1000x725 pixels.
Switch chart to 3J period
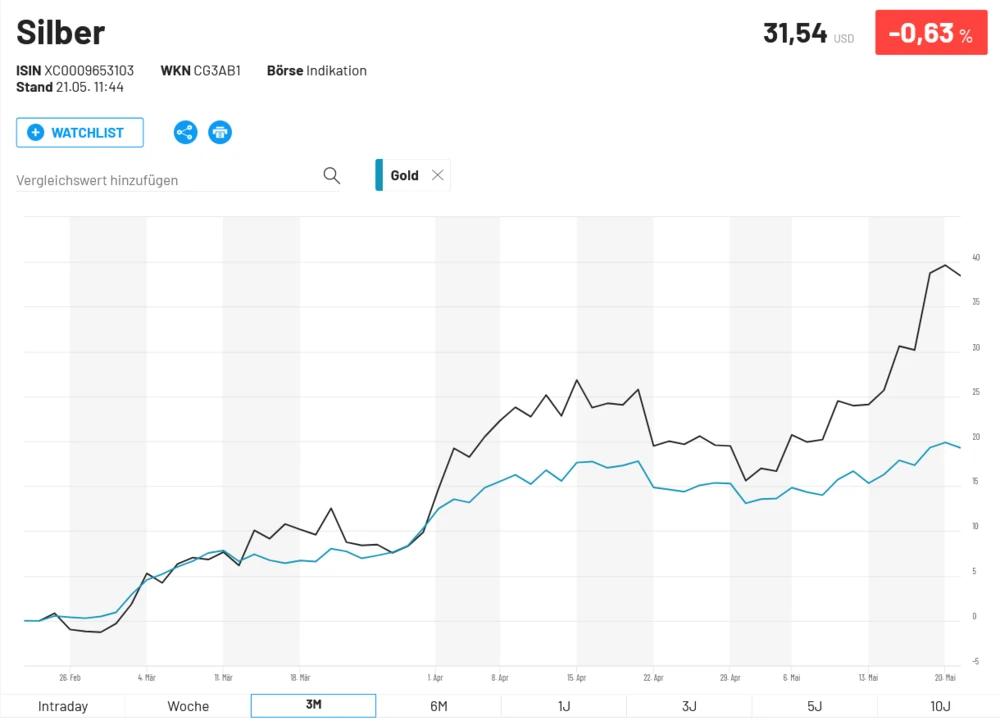(x=689, y=706)
